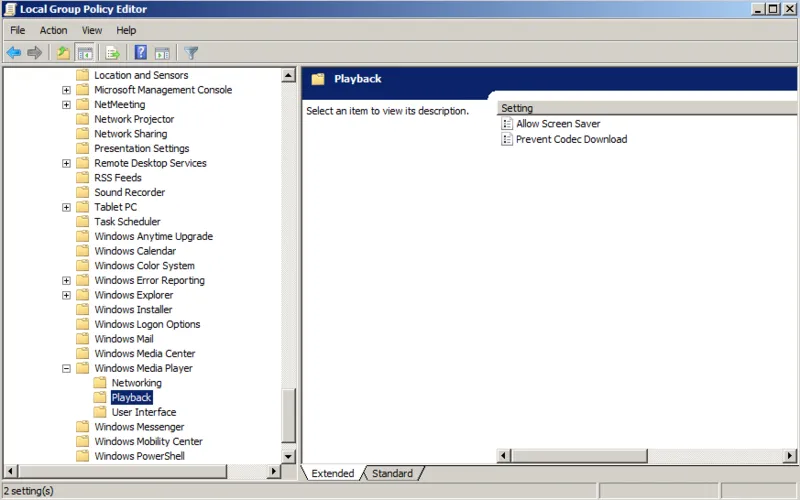Open the File menu

click(17, 30)
